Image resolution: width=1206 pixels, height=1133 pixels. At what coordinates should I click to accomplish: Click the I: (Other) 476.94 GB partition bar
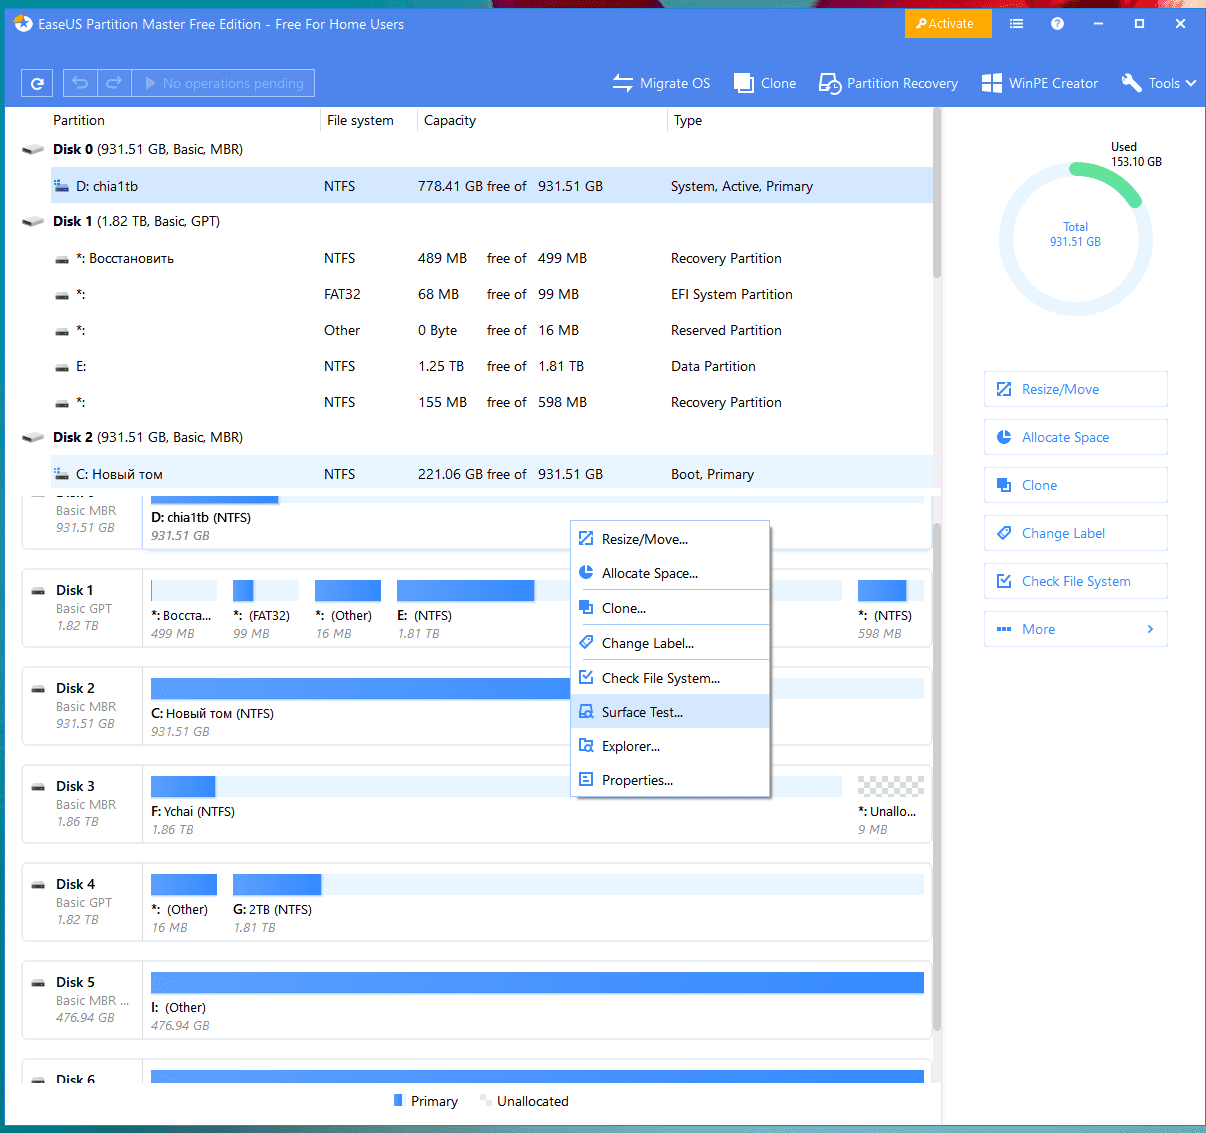coord(537,982)
